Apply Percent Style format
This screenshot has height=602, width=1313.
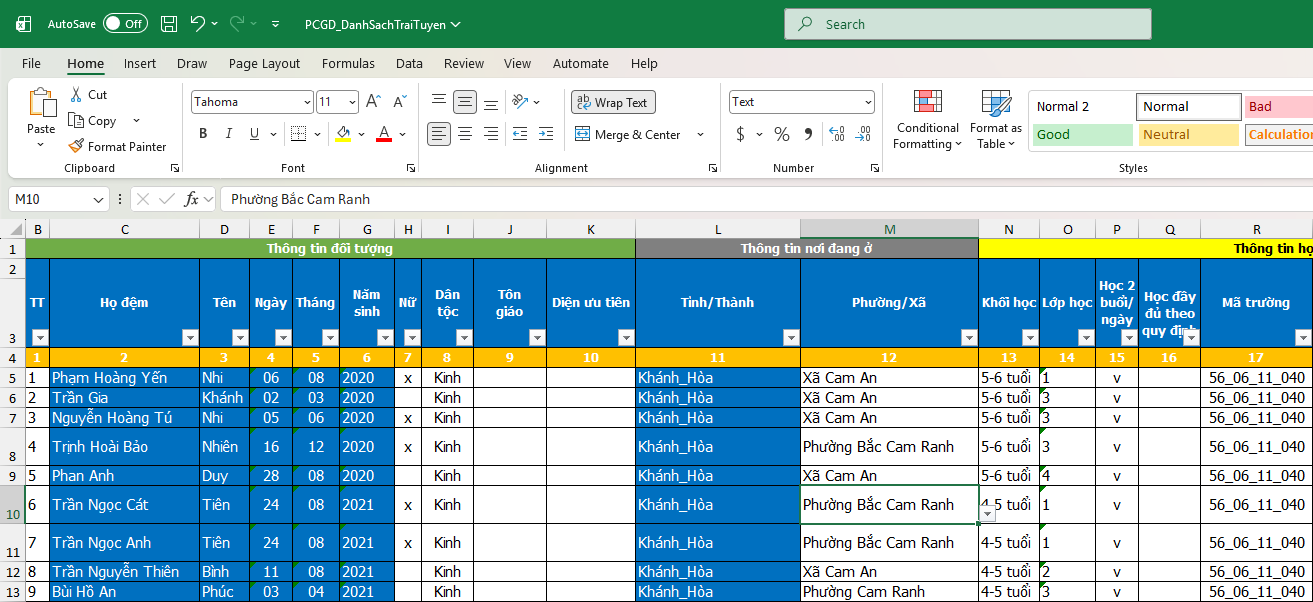point(782,134)
